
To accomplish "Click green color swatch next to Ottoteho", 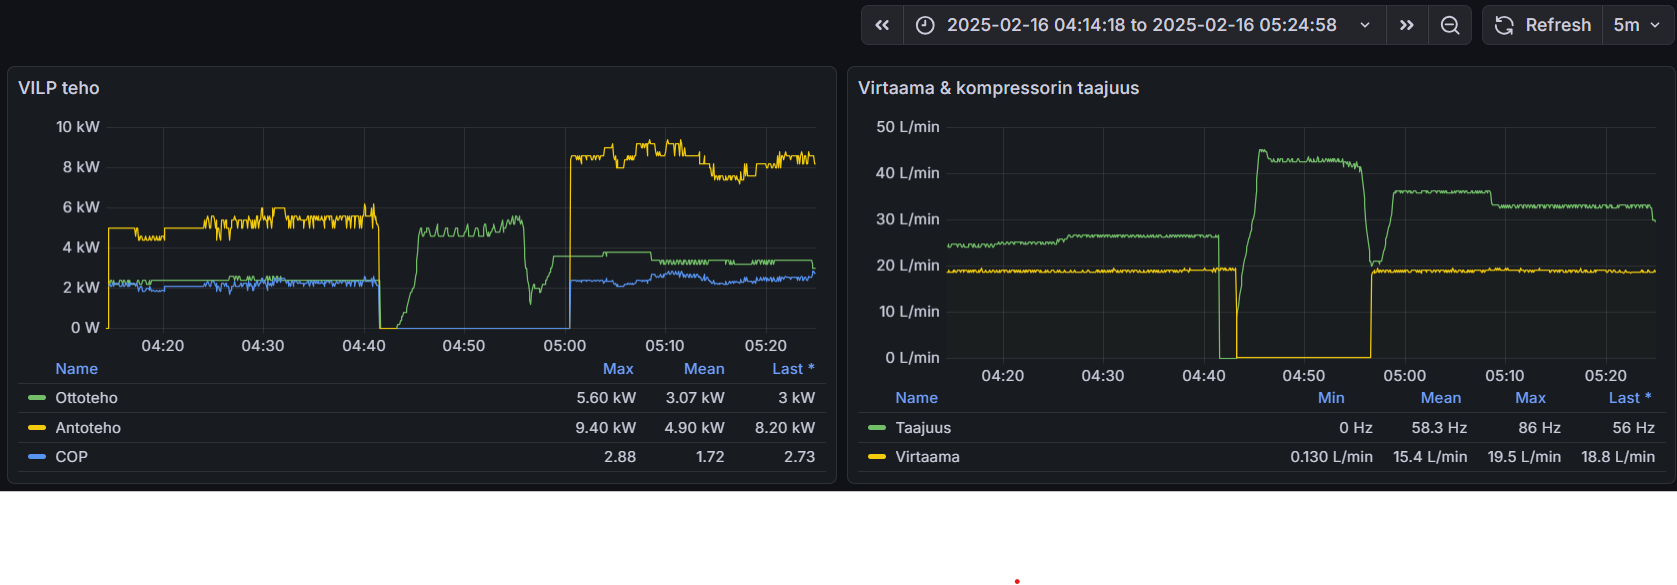I will pyautogui.click(x=37, y=398).
